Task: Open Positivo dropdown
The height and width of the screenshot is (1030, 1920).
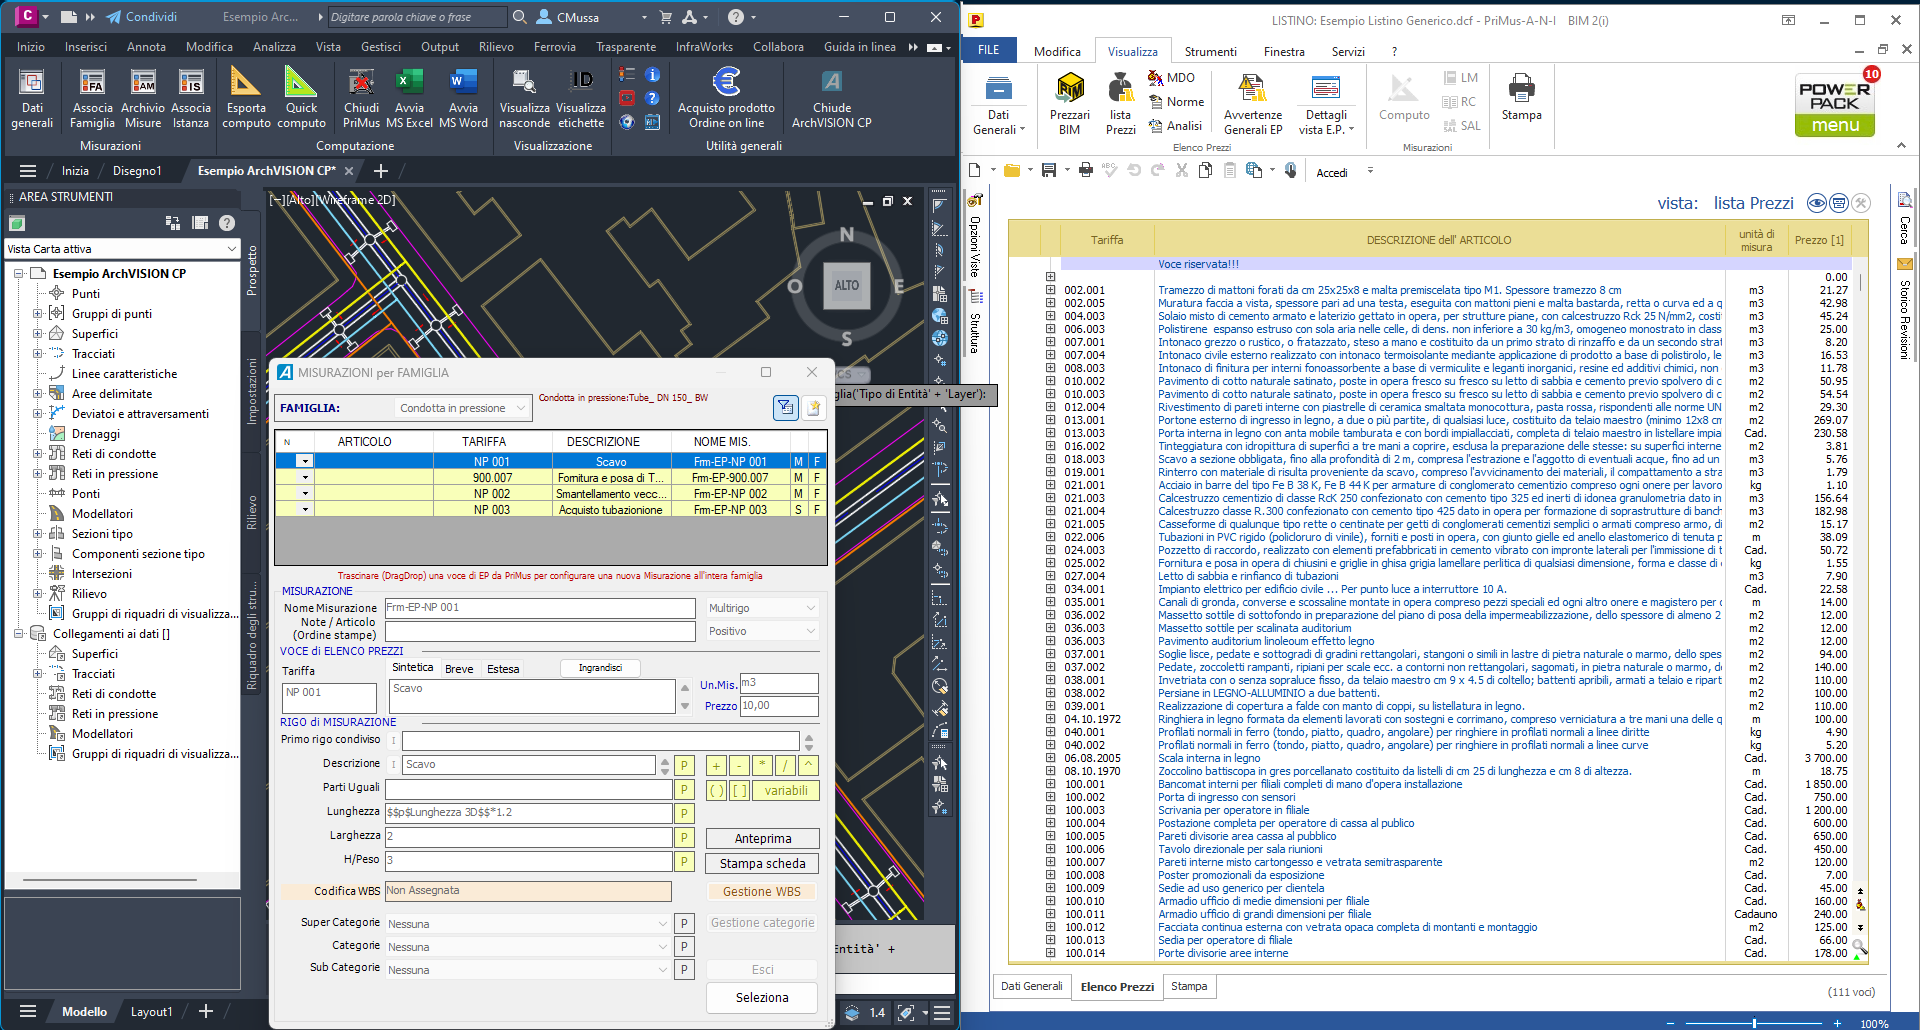Action: pyautogui.click(x=762, y=631)
